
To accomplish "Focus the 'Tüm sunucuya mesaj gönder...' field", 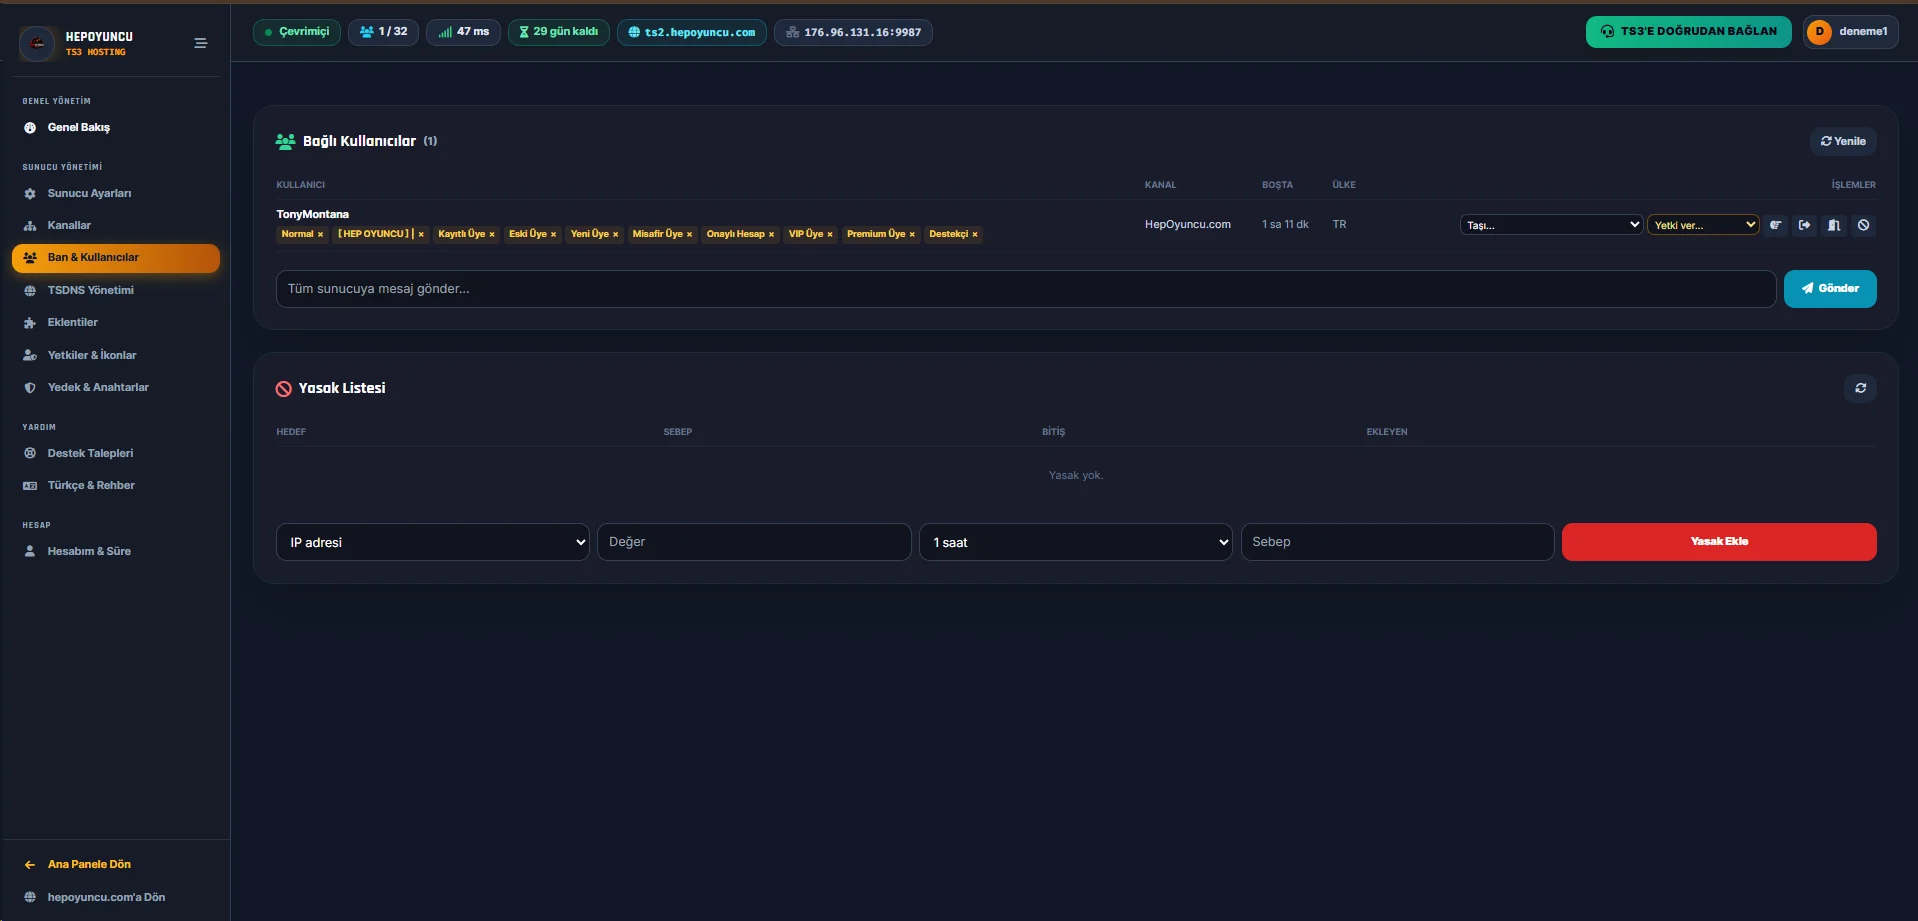I will 1026,289.
